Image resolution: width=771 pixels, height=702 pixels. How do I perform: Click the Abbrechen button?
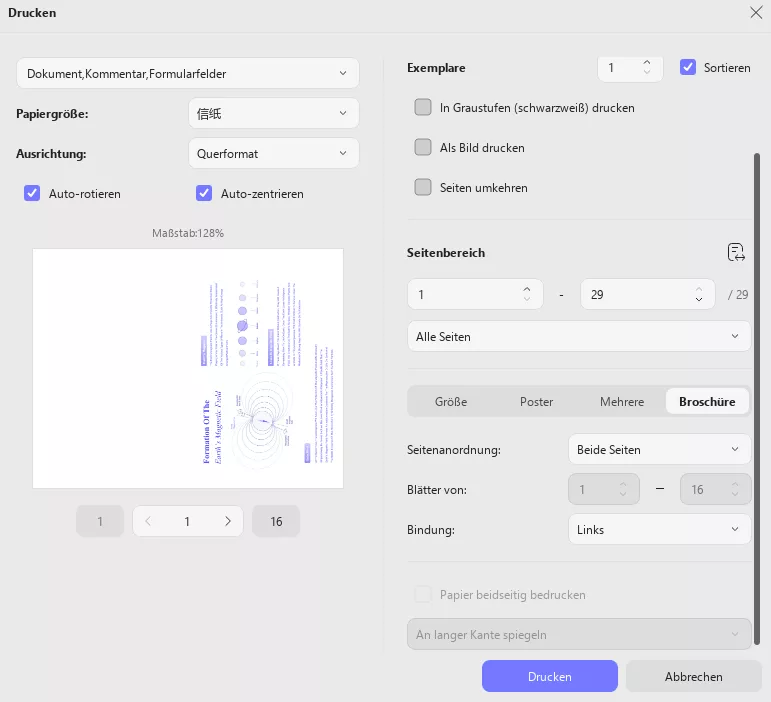point(693,677)
